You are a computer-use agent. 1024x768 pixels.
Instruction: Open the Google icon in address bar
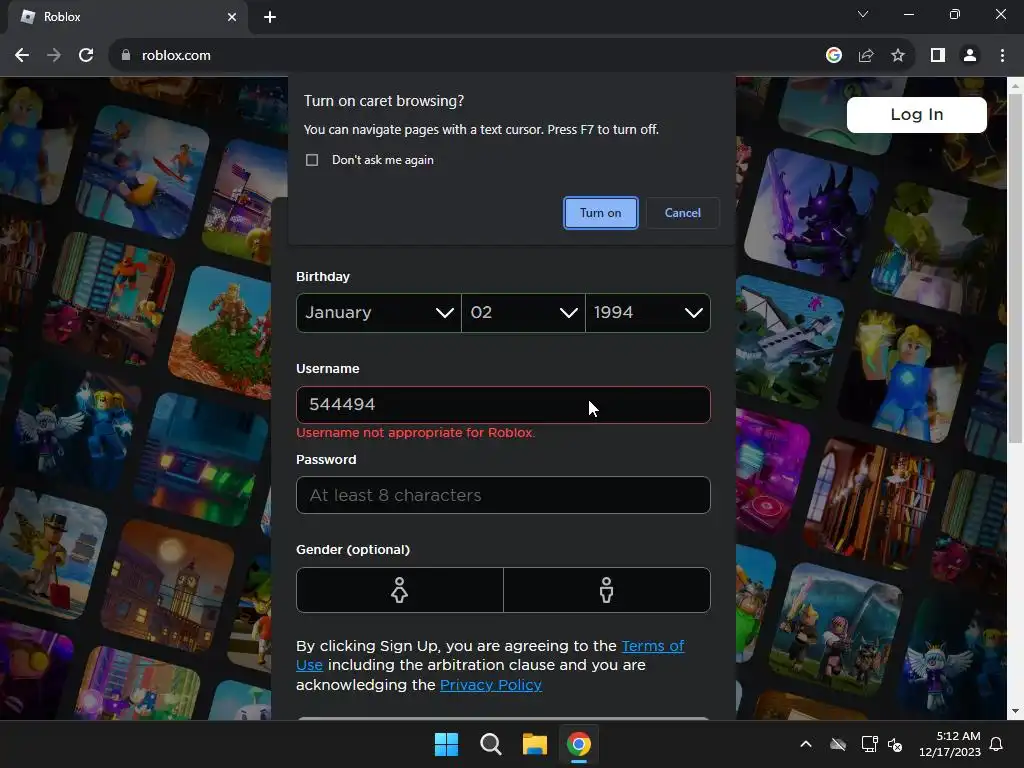point(834,56)
